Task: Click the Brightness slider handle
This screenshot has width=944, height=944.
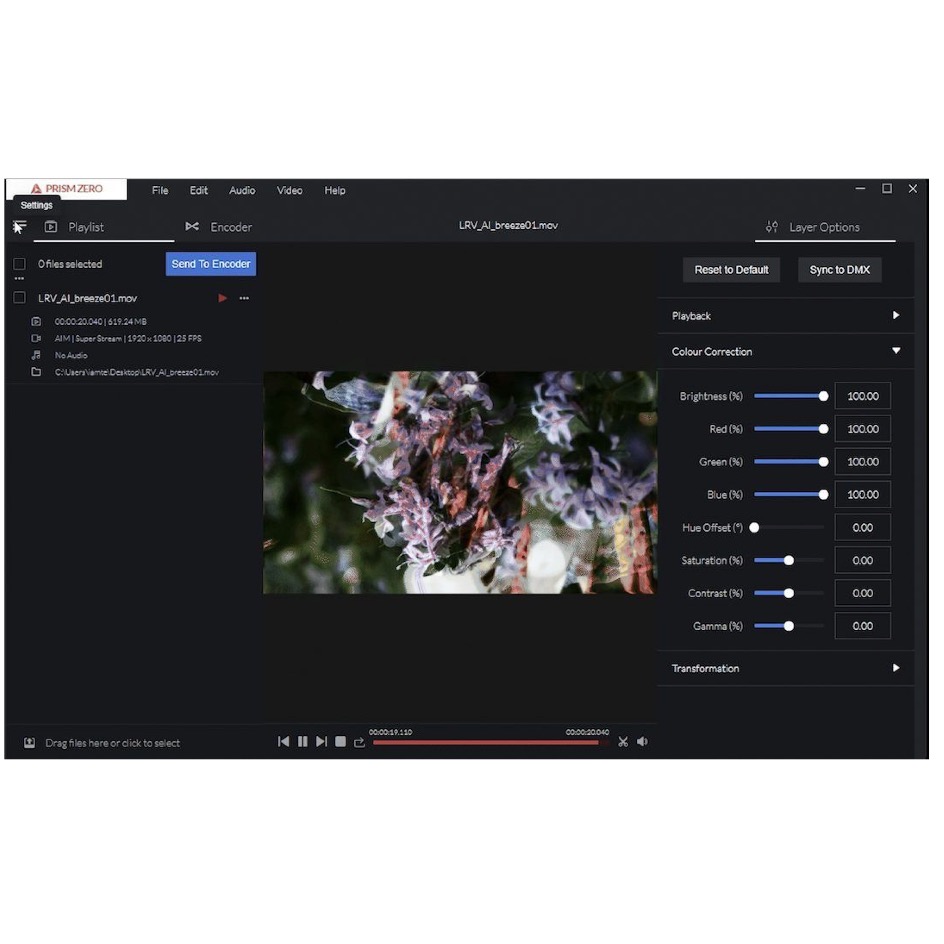Action: pos(823,396)
